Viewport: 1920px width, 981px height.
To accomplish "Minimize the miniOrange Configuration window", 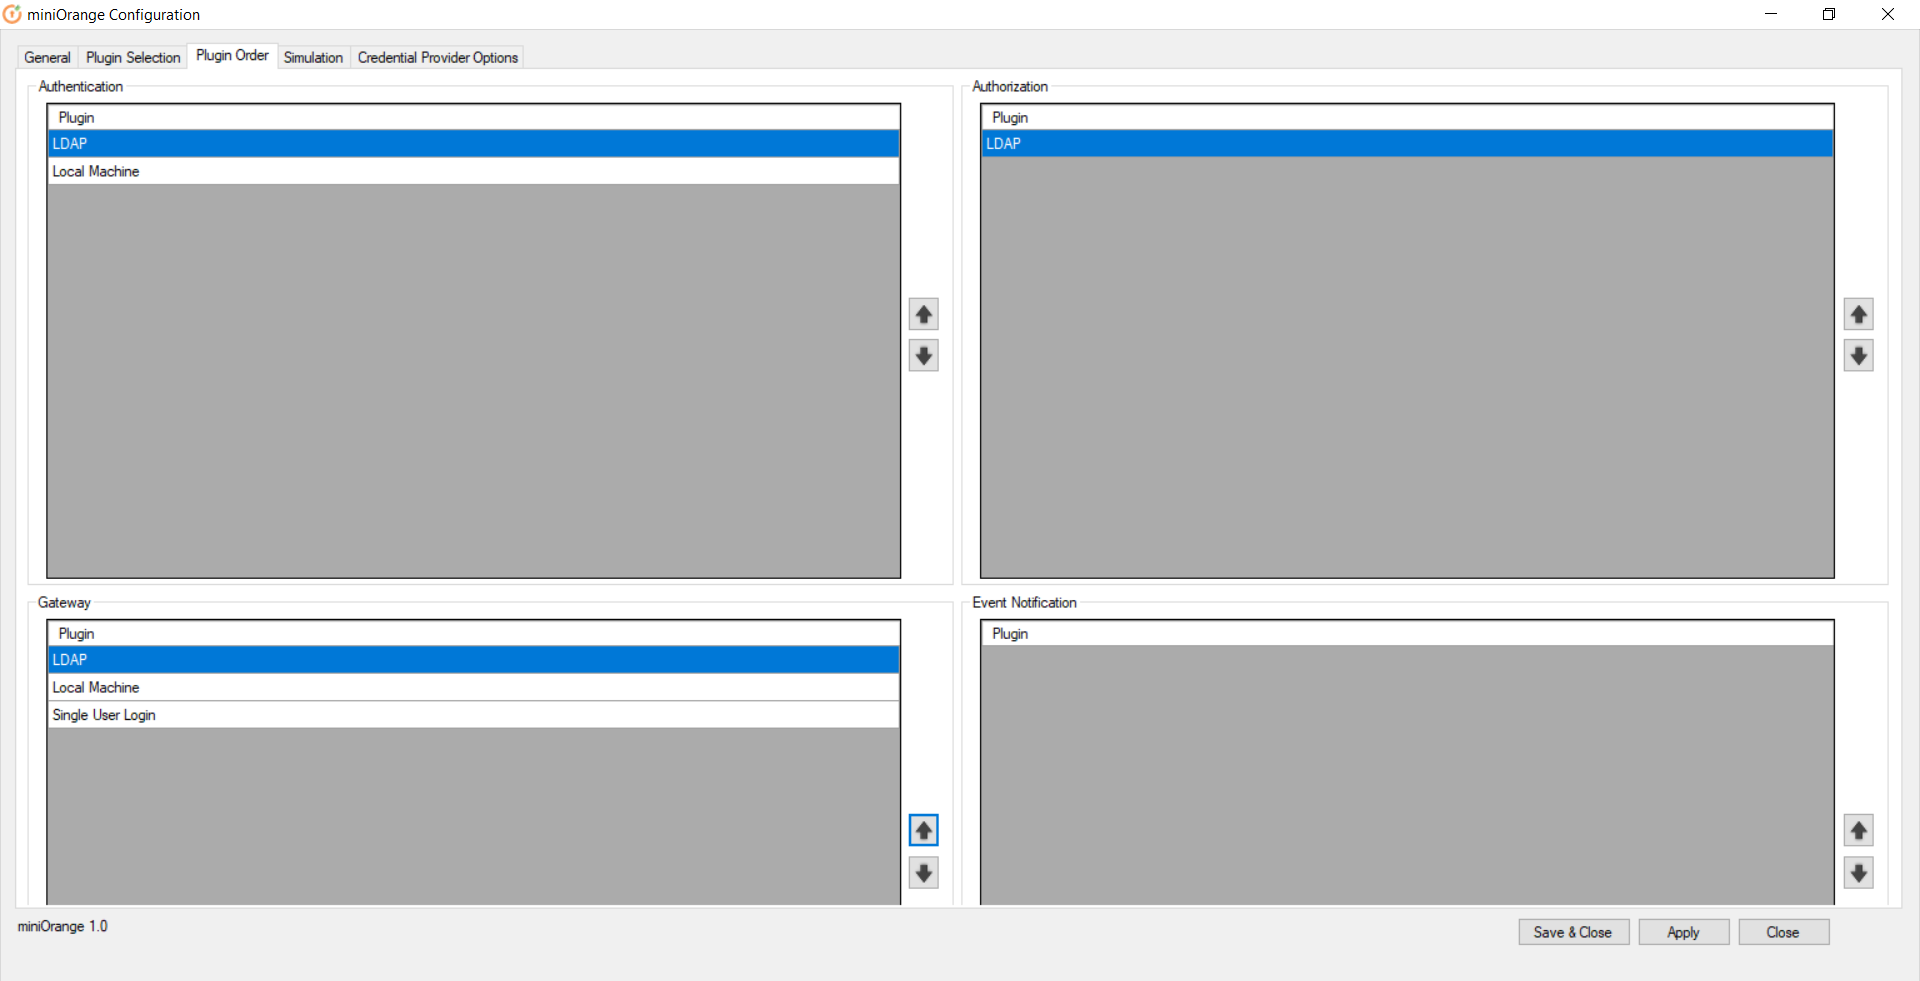I will (1771, 14).
